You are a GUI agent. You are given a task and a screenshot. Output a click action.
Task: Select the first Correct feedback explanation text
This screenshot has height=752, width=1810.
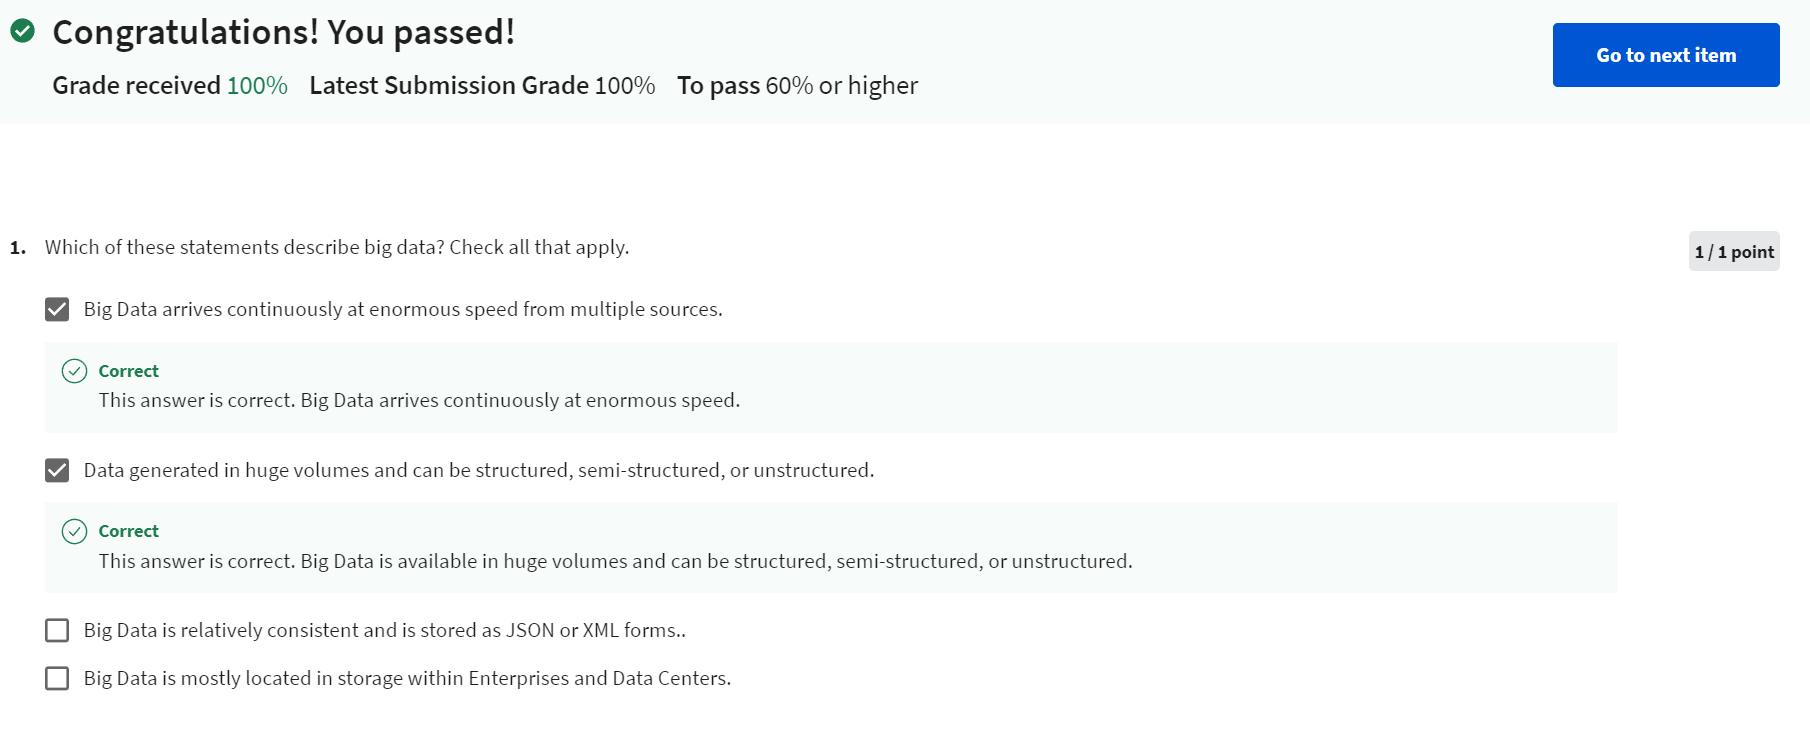click(x=419, y=400)
